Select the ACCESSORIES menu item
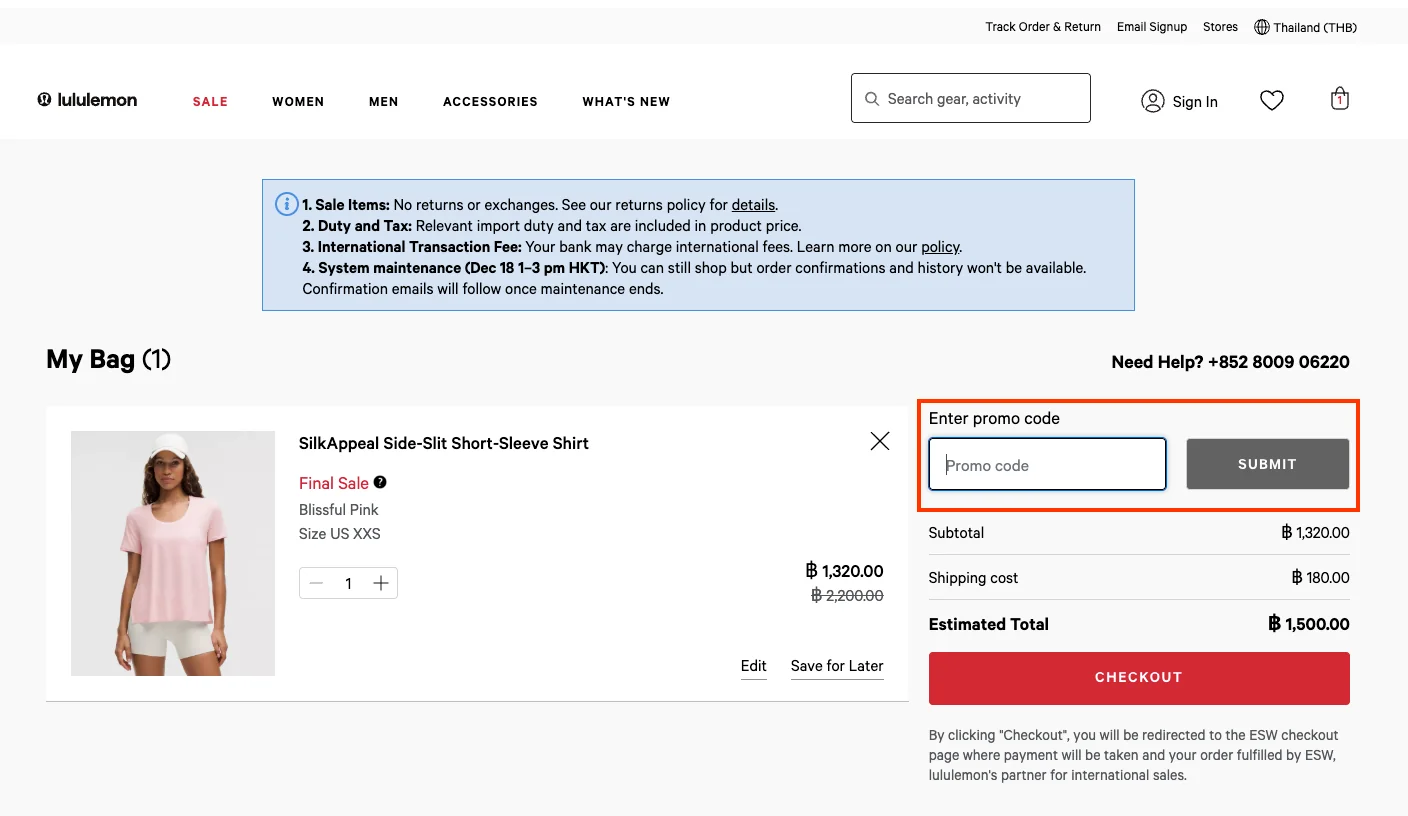1408x816 pixels. coord(490,101)
